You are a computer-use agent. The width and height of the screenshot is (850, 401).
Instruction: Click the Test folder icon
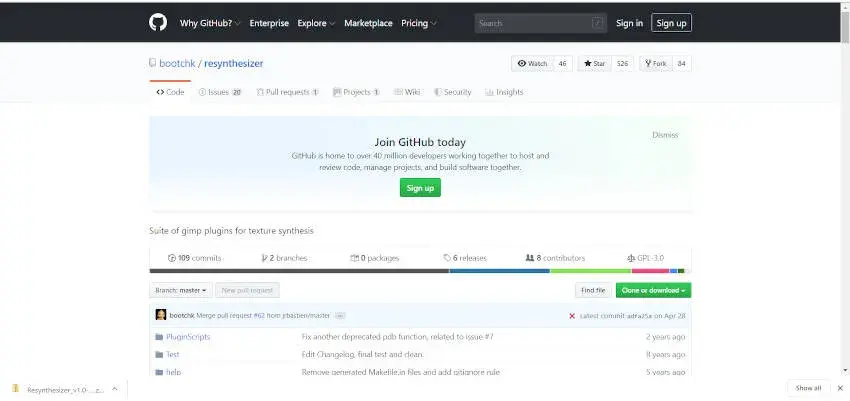(159, 354)
